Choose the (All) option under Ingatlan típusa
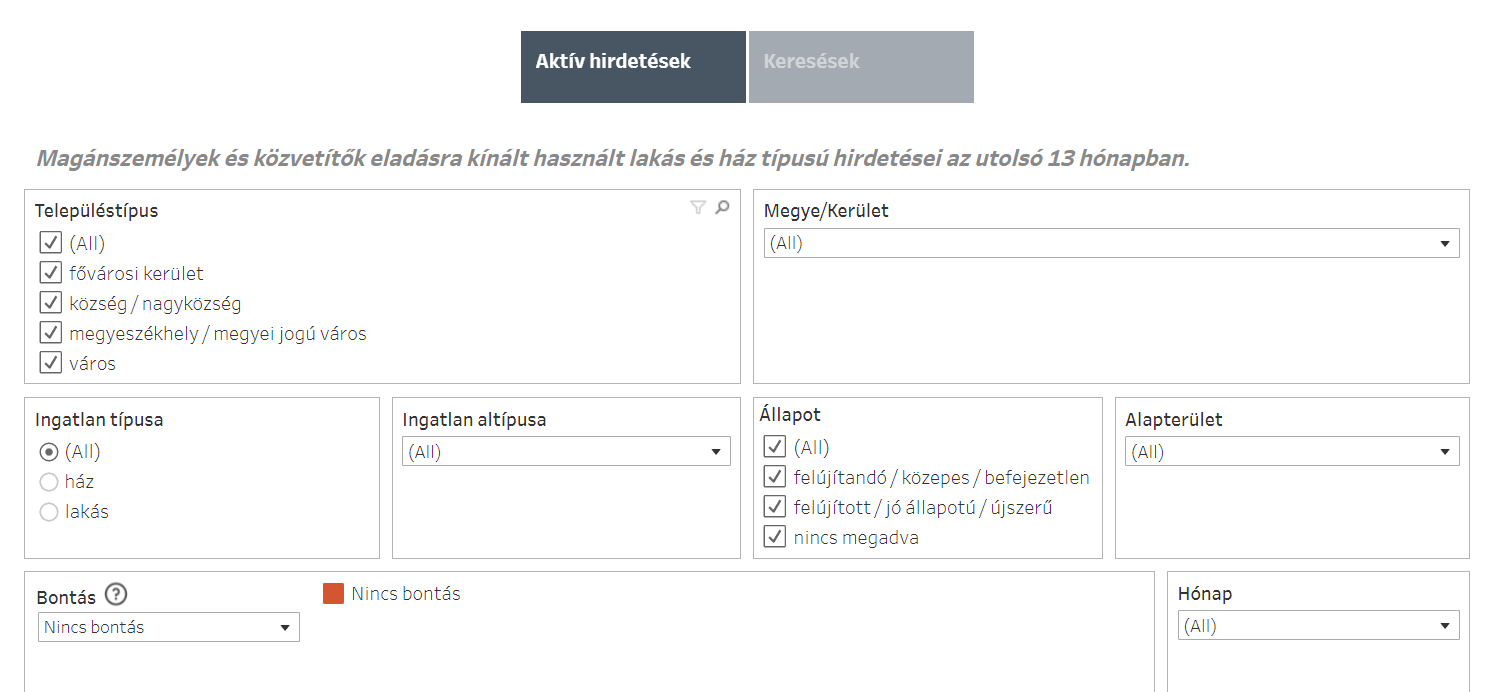This screenshot has height=692, width=1495. [49, 452]
